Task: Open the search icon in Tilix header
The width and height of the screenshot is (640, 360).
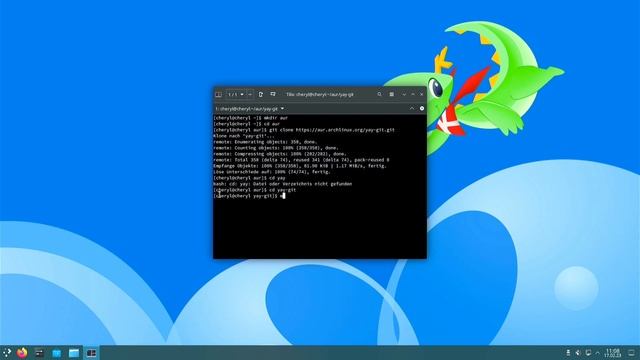Action: (x=379, y=94)
